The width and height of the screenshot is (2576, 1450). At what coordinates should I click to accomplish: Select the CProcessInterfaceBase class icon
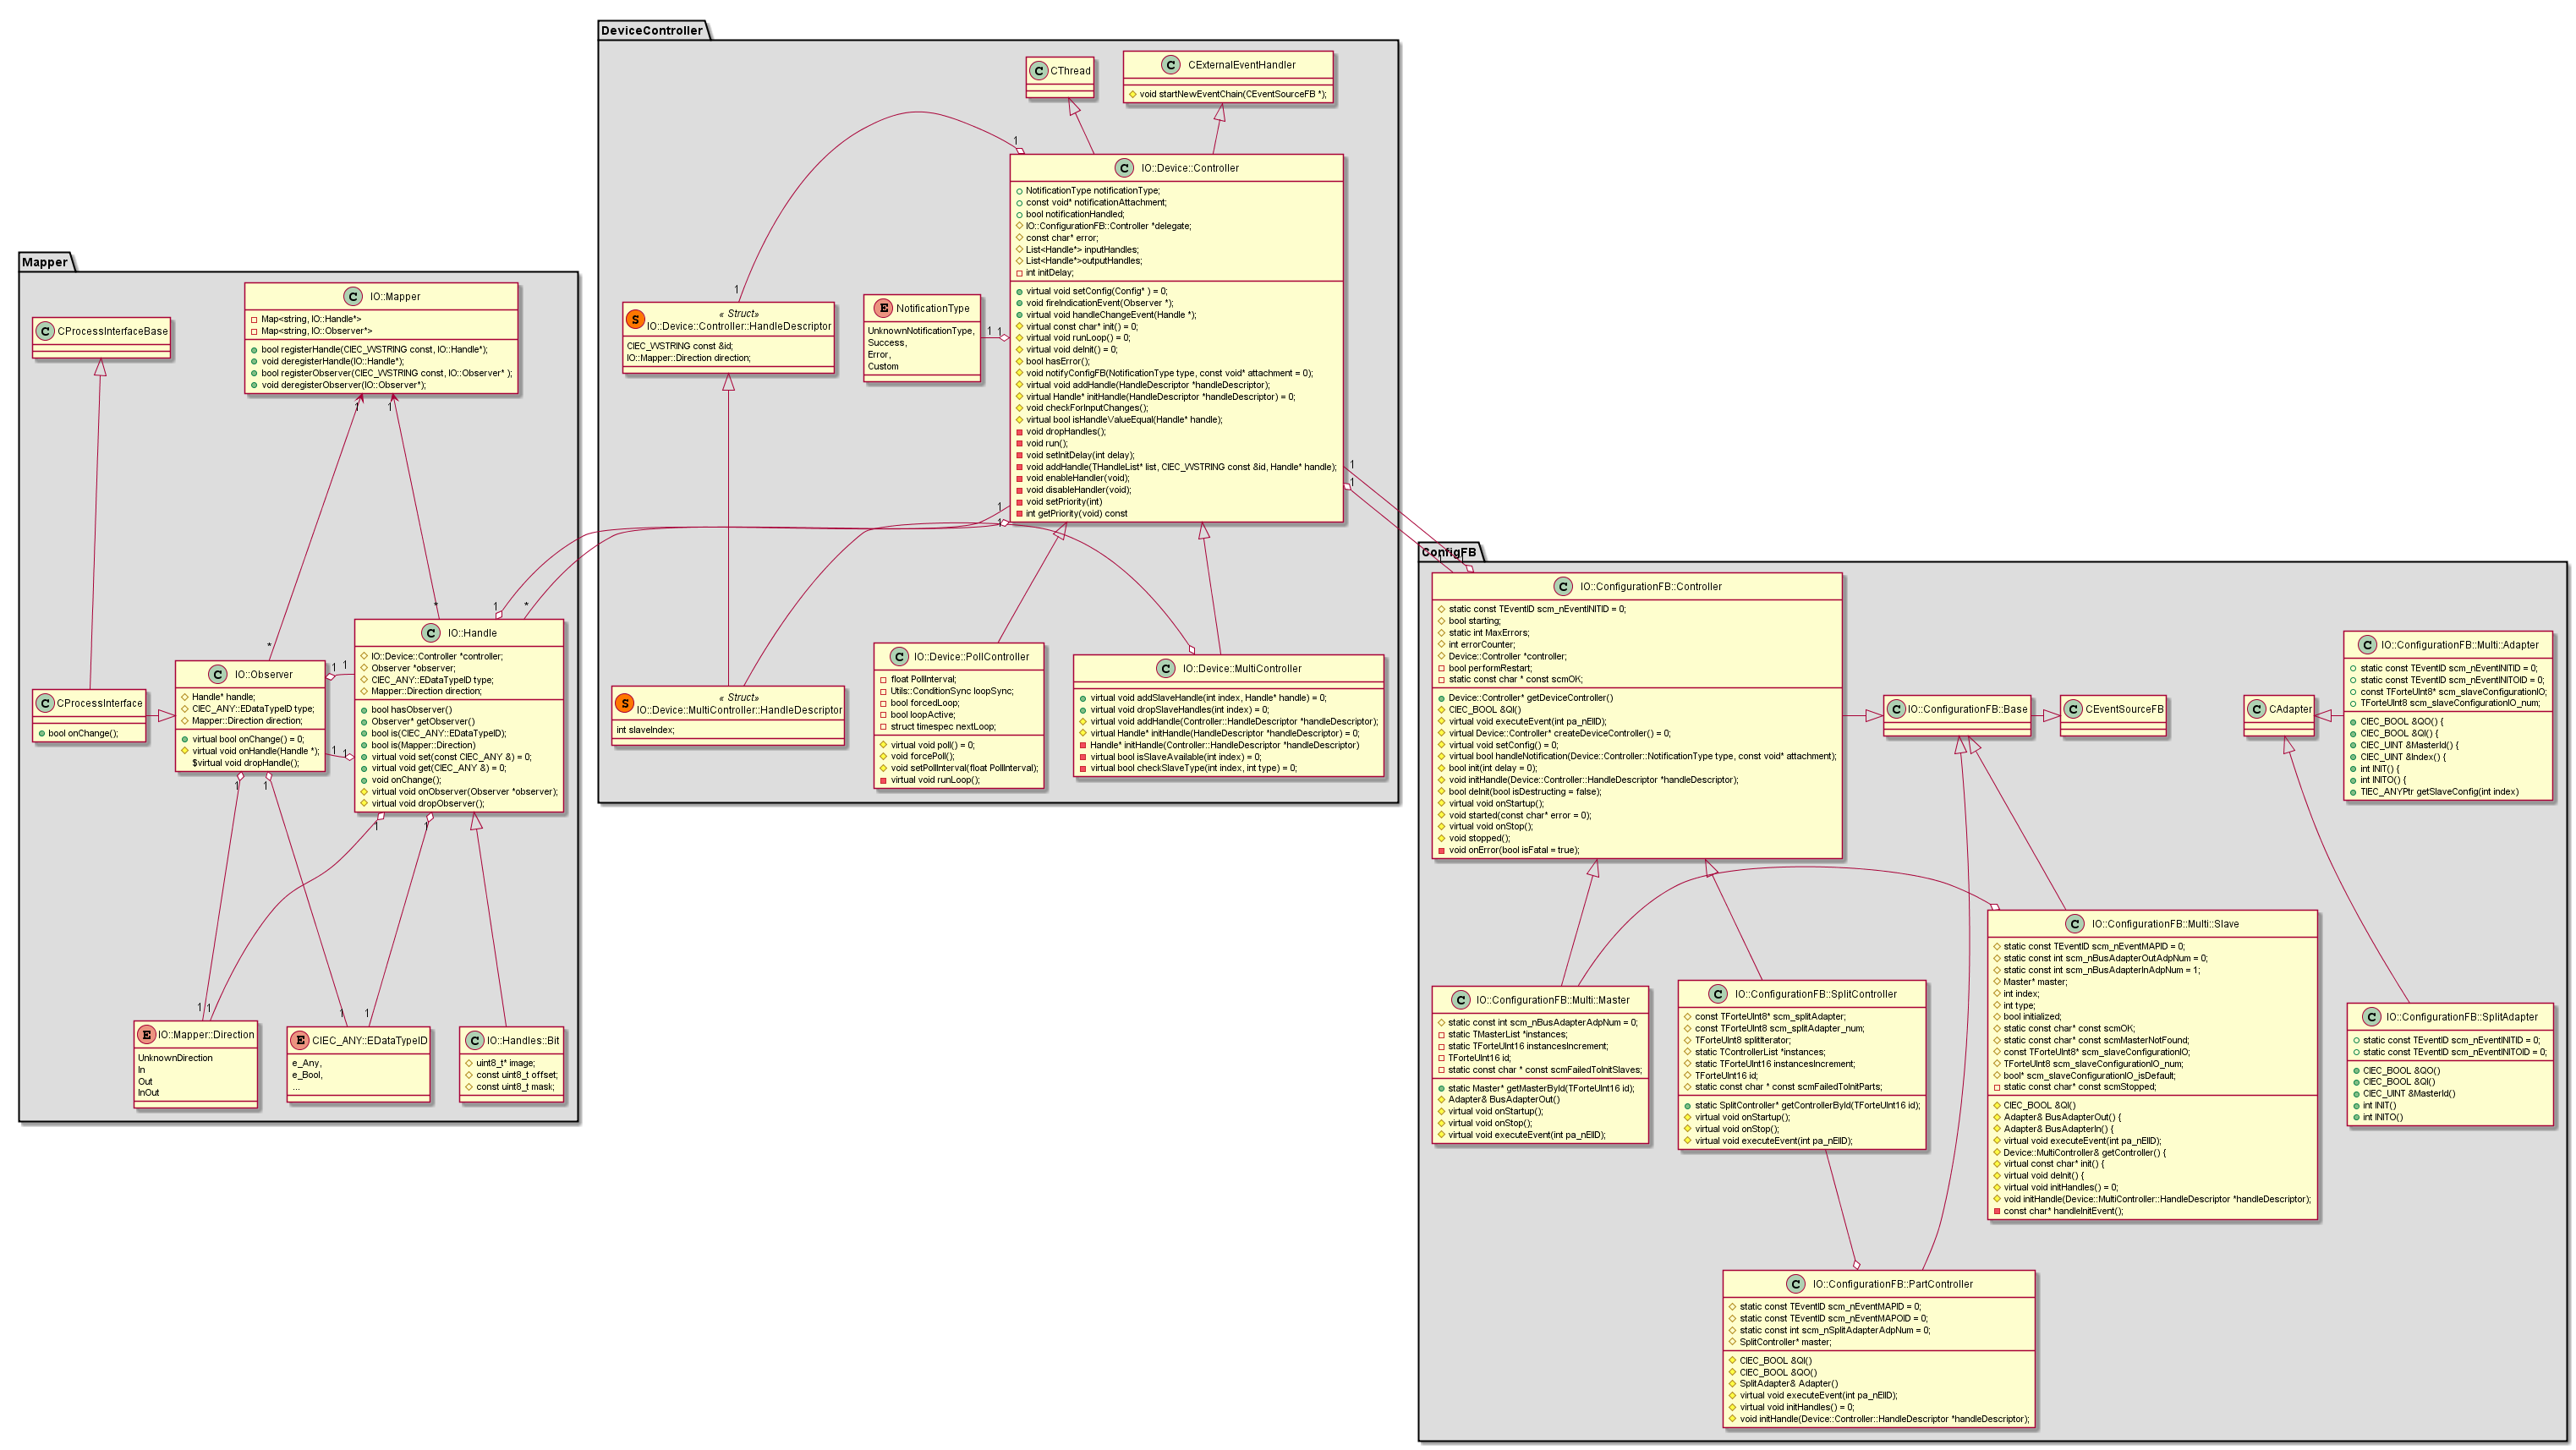[x=46, y=331]
